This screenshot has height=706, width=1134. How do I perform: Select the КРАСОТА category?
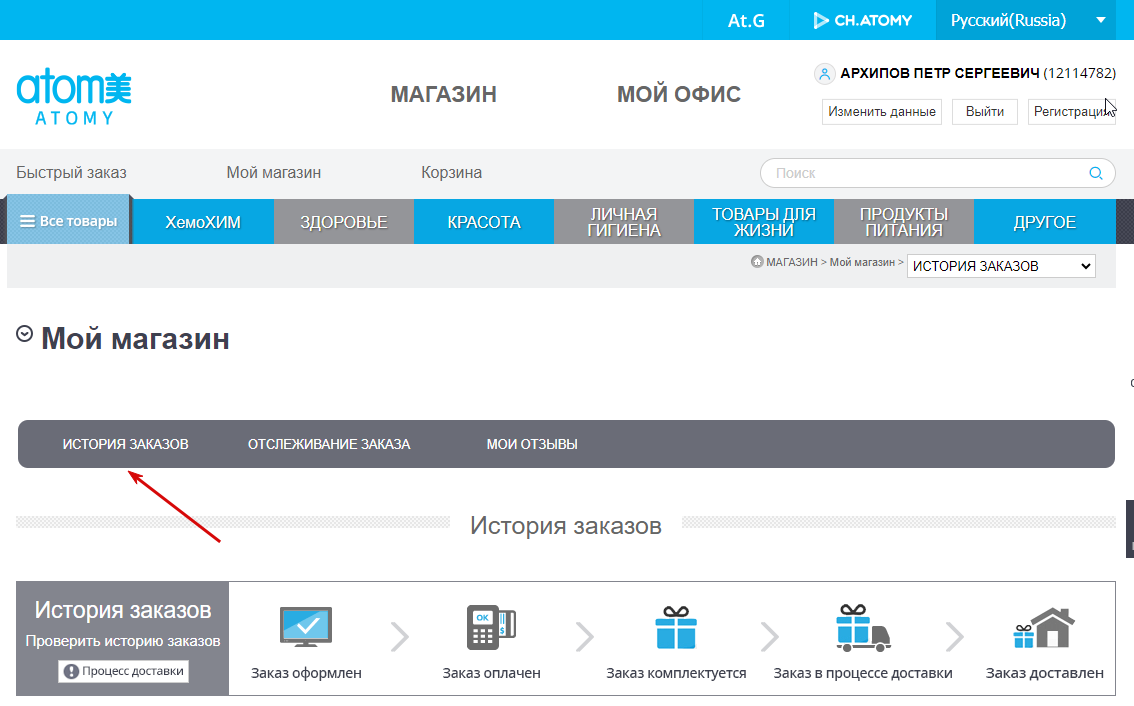tap(484, 221)
